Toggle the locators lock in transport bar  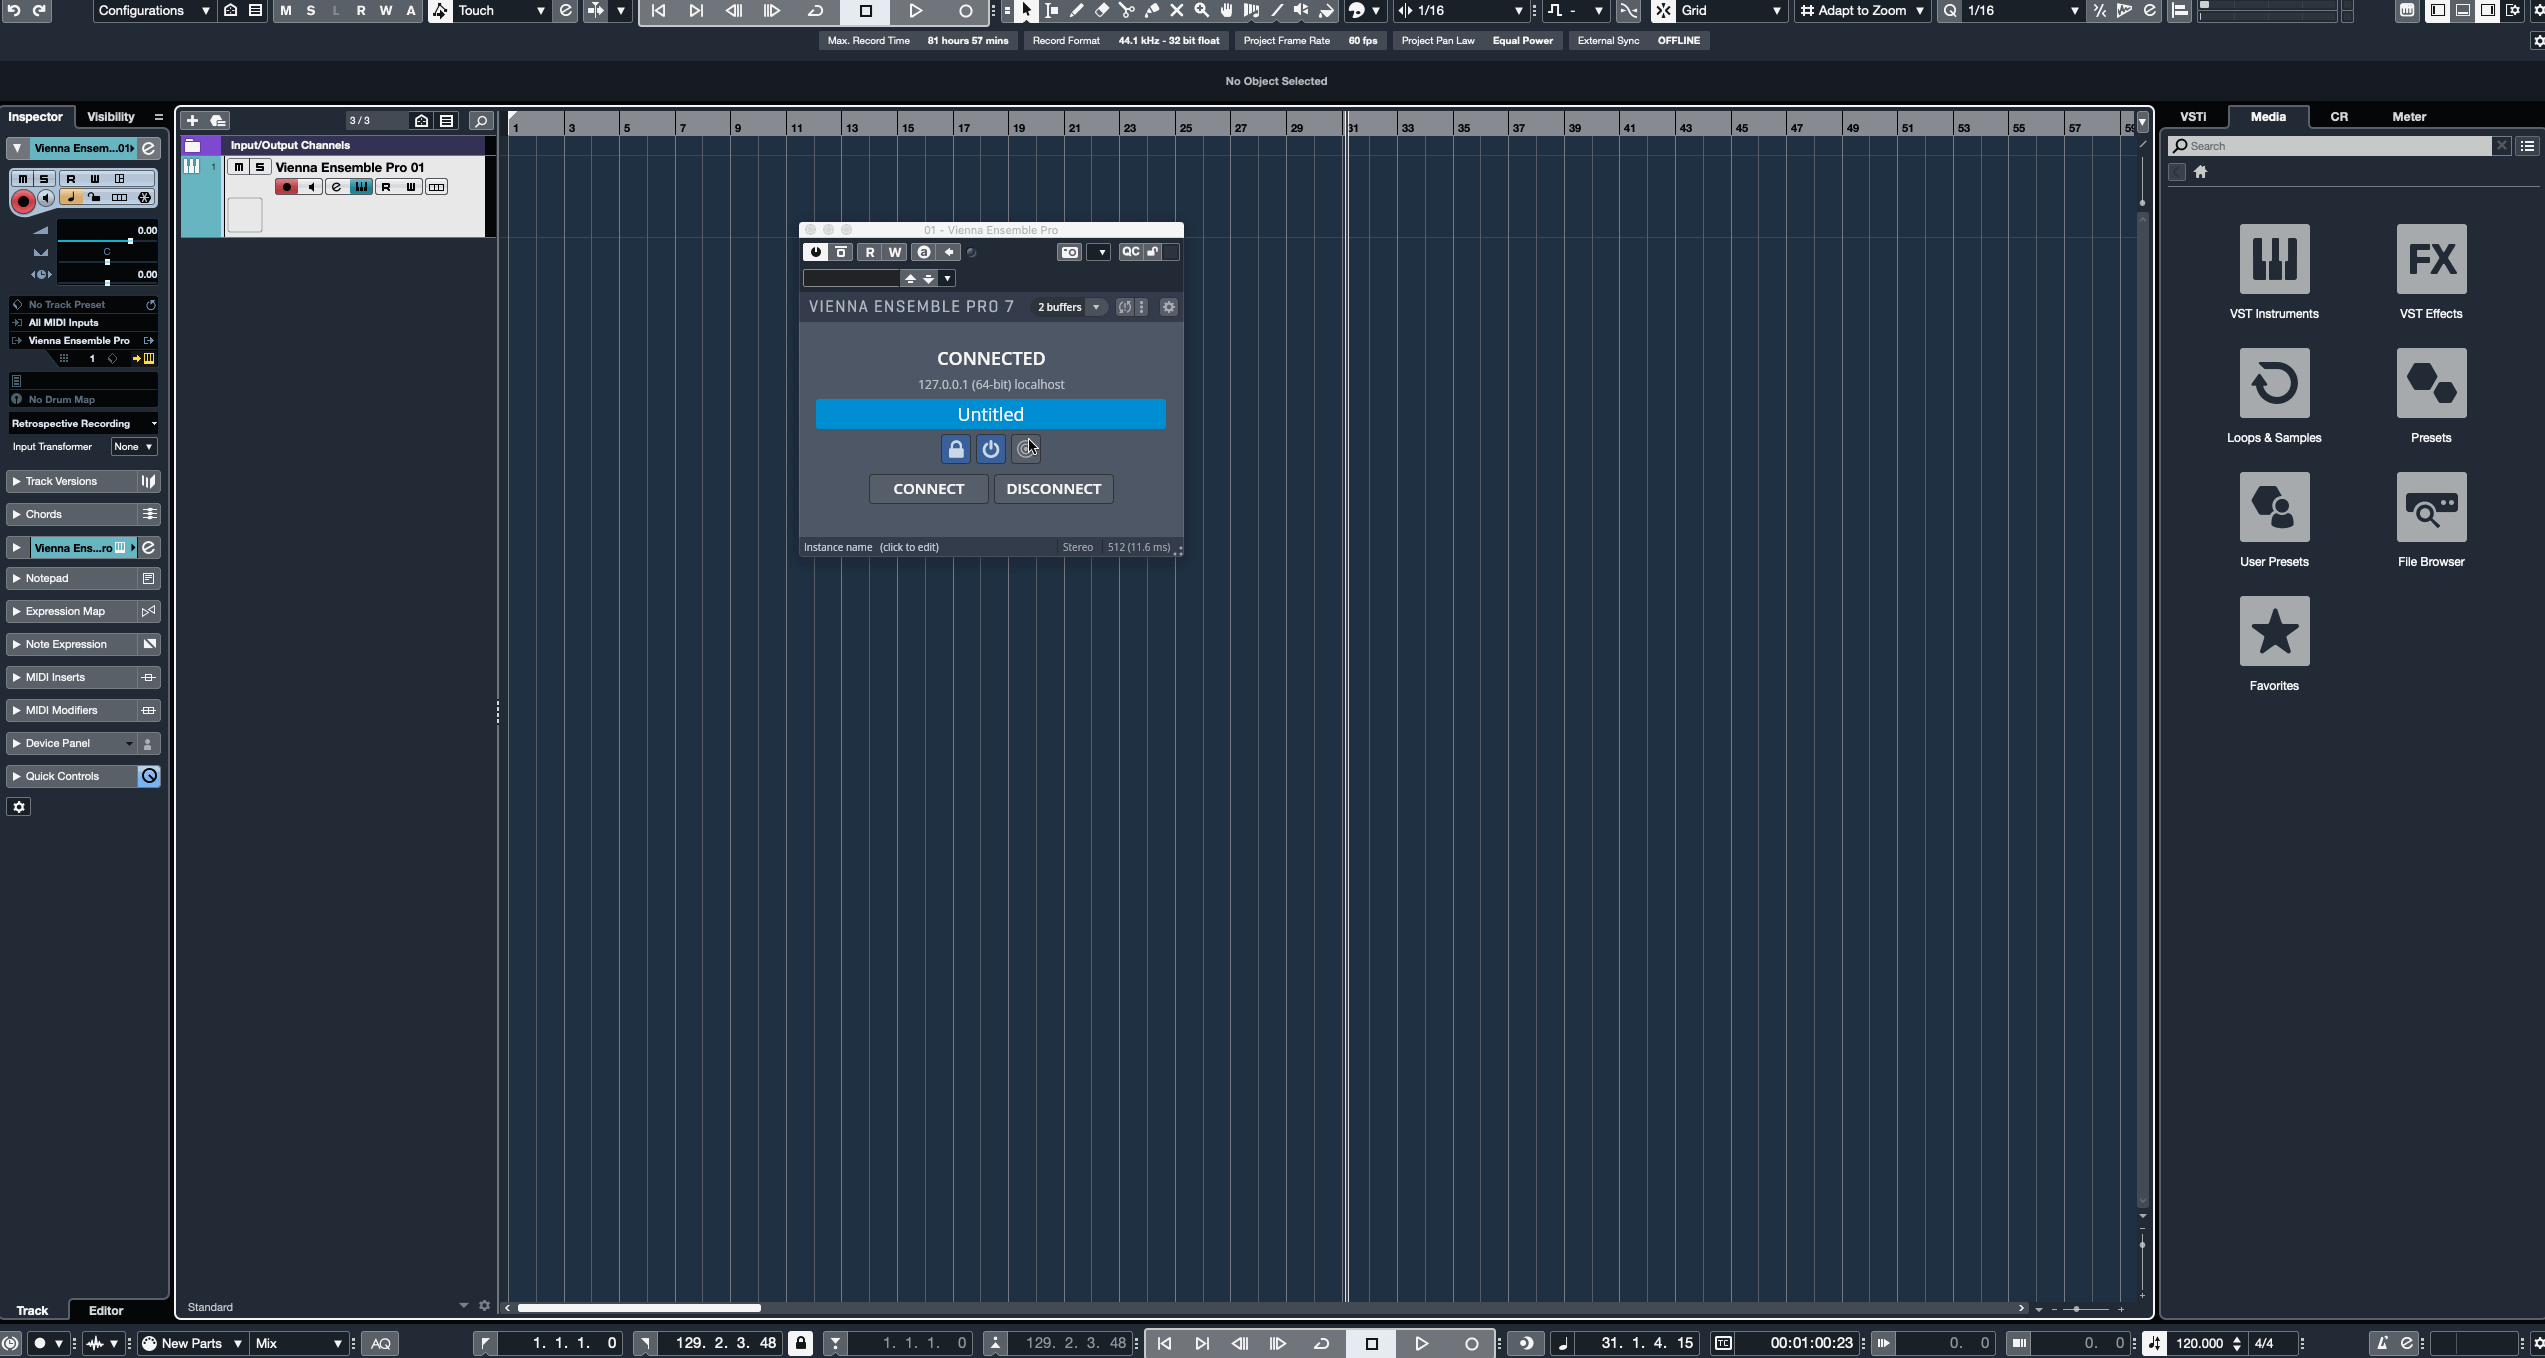pos(801,1343)
